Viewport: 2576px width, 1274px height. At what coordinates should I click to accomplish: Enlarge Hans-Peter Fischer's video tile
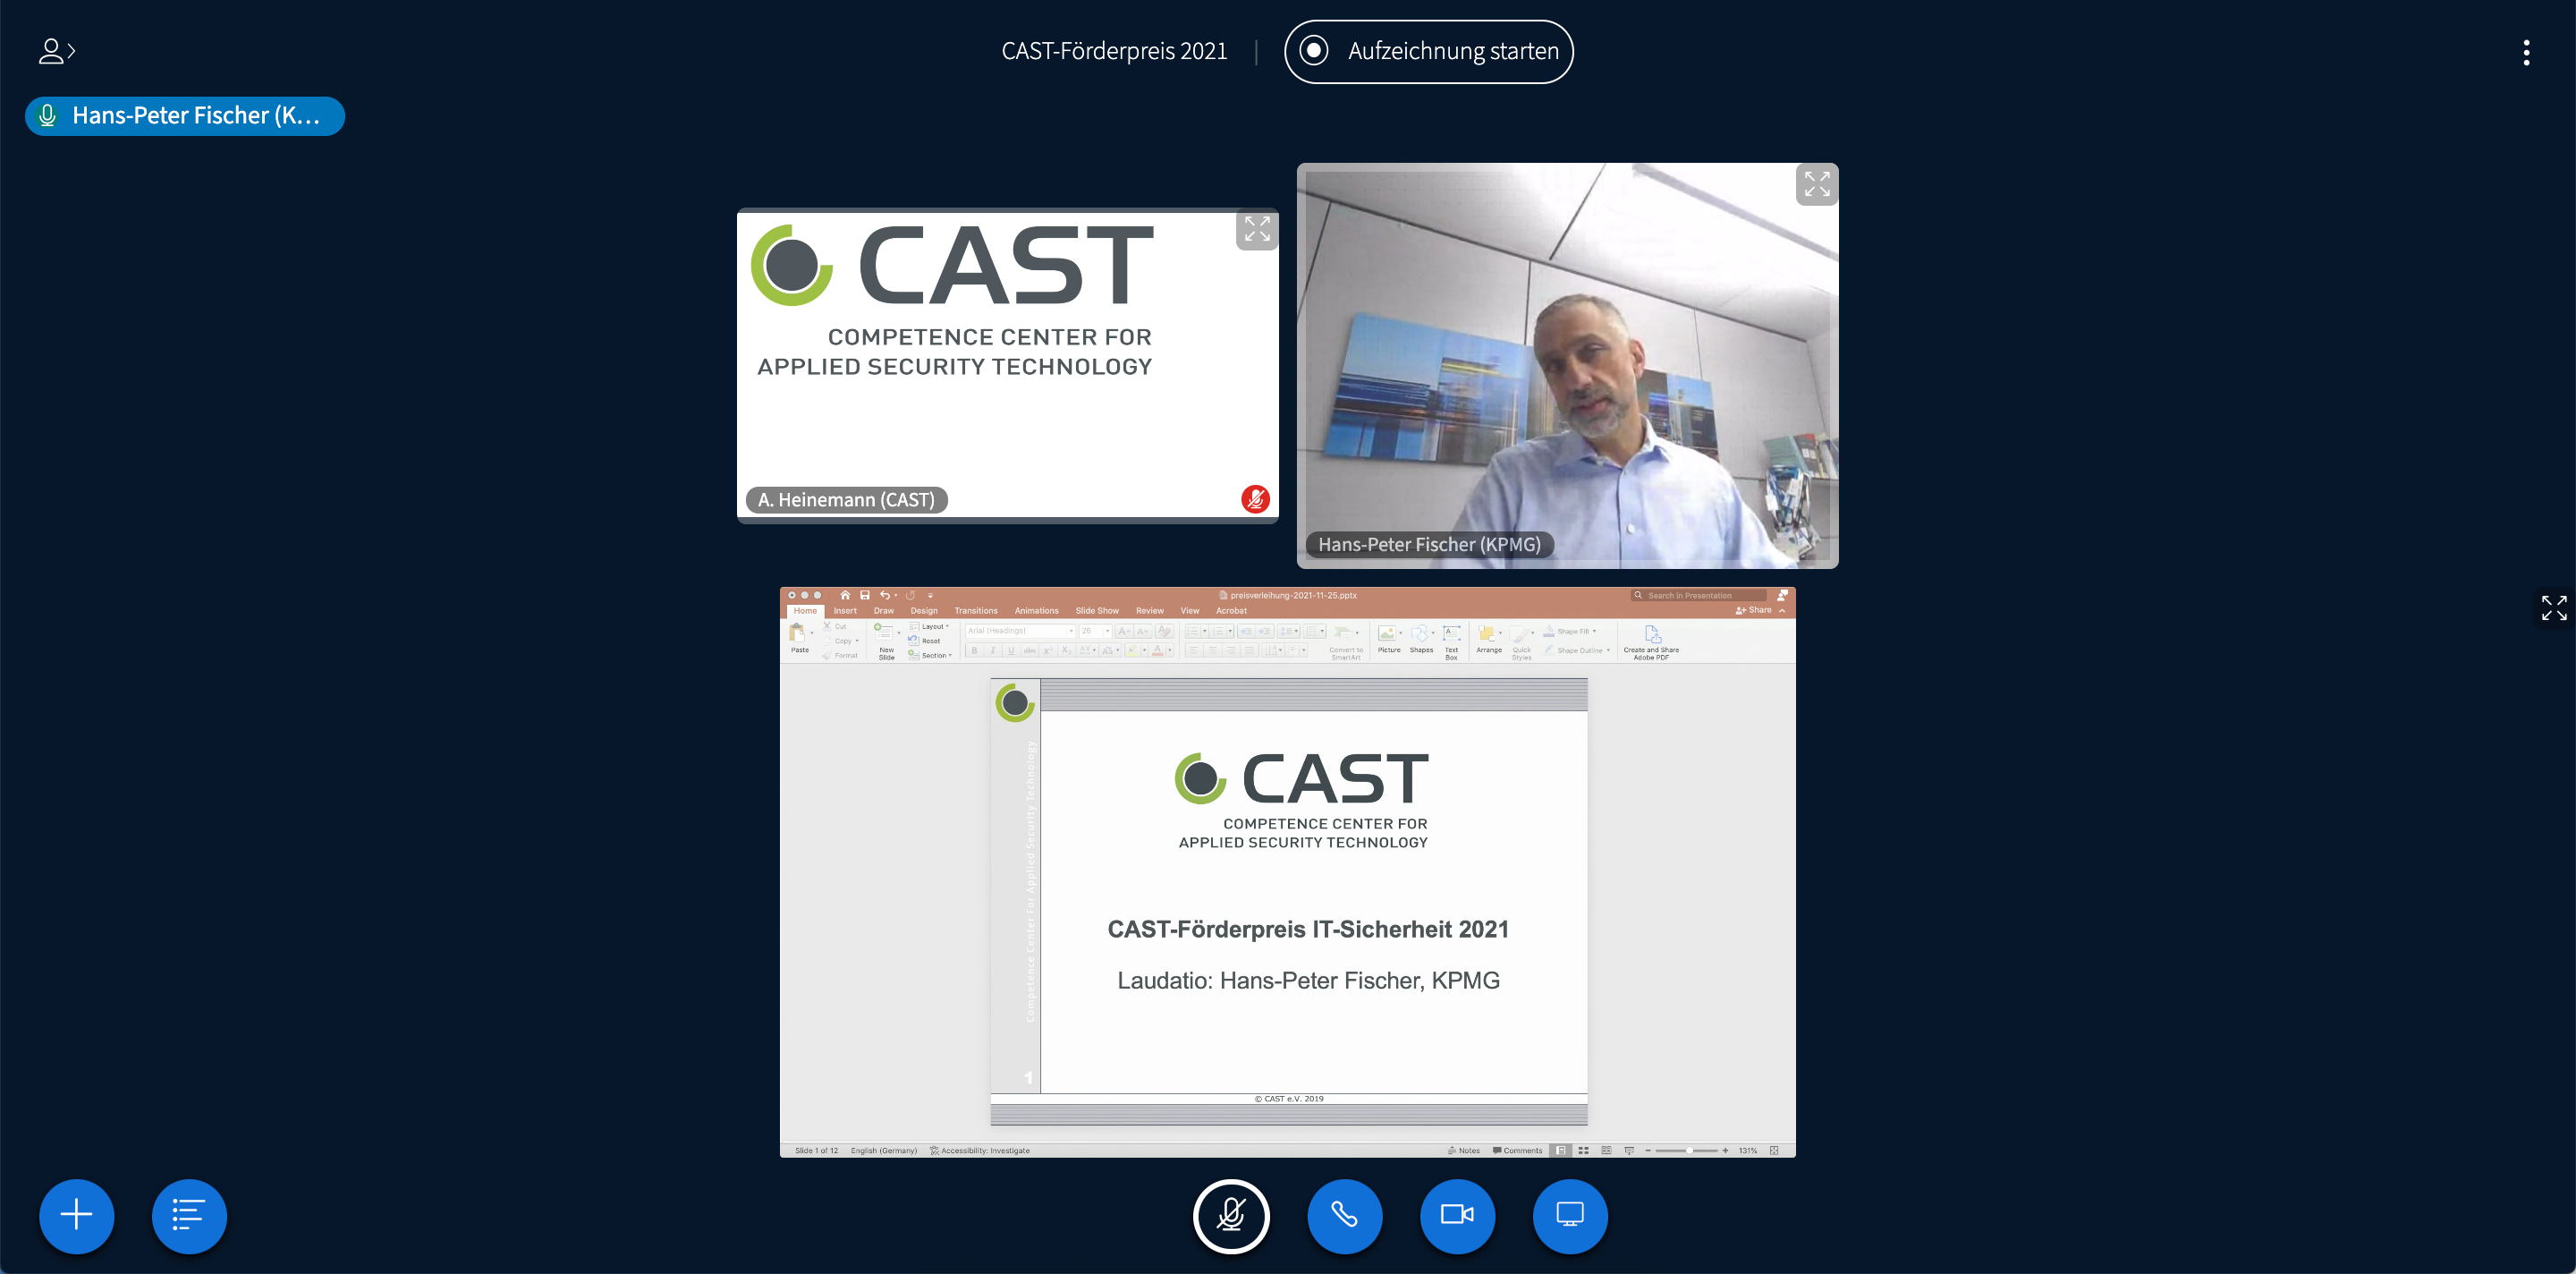pyautogui.click(x=1816, y=184)
